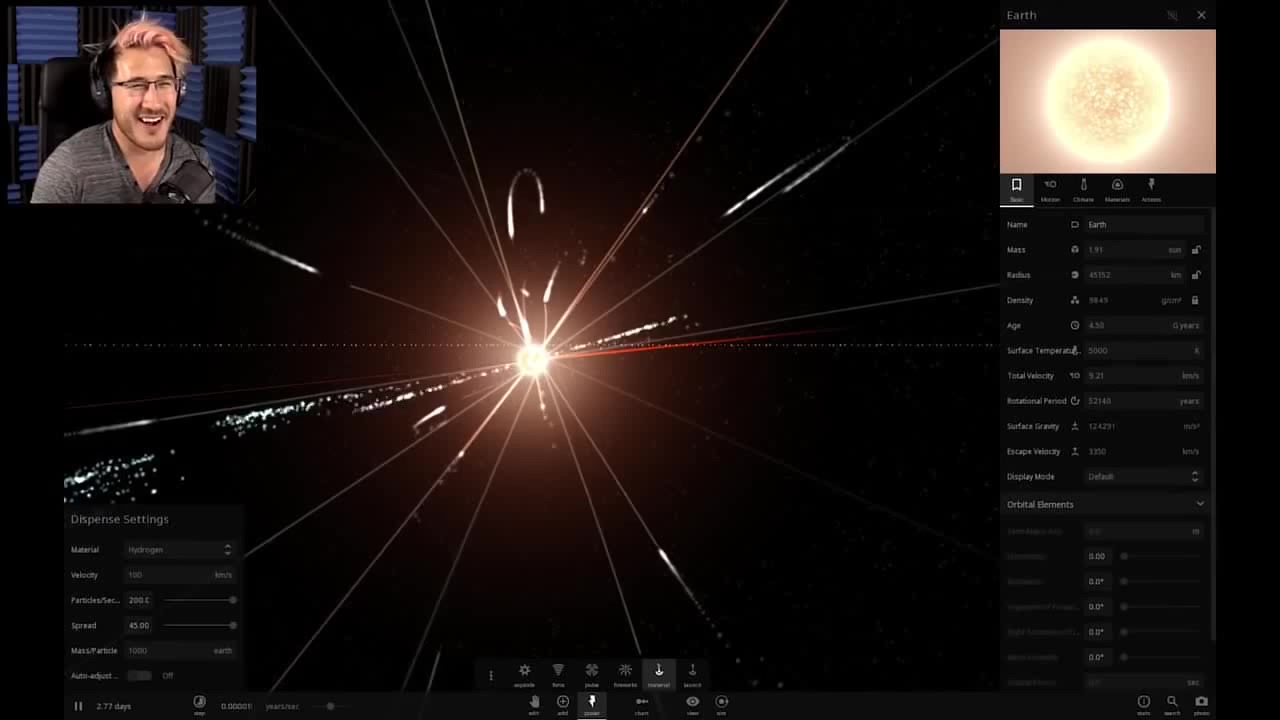Select the fireworks power tool
The image size is (1280, 720).
point(625,675)
